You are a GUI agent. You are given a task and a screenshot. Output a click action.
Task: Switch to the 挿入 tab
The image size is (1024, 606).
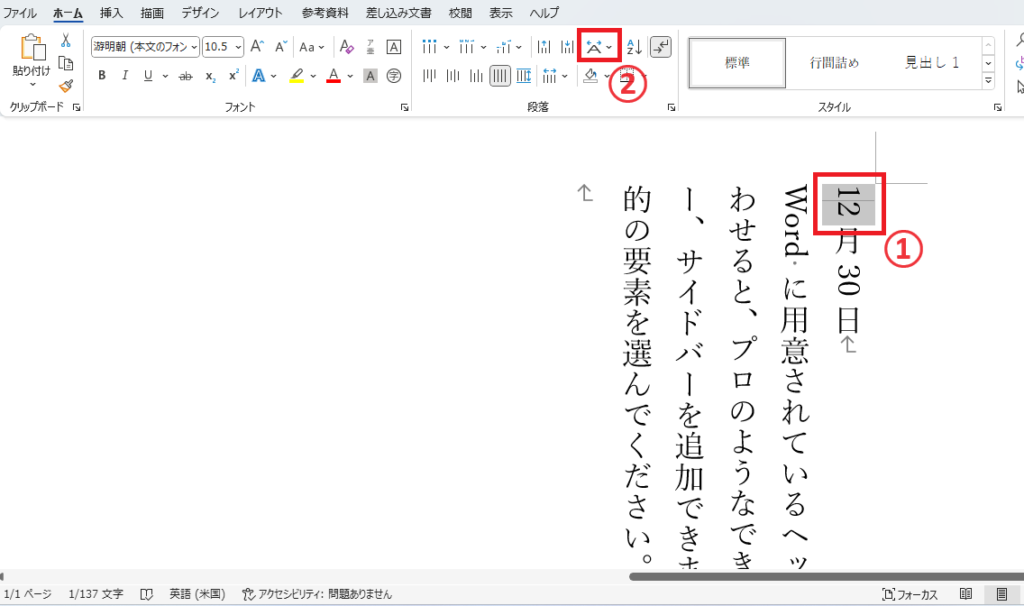111,12
